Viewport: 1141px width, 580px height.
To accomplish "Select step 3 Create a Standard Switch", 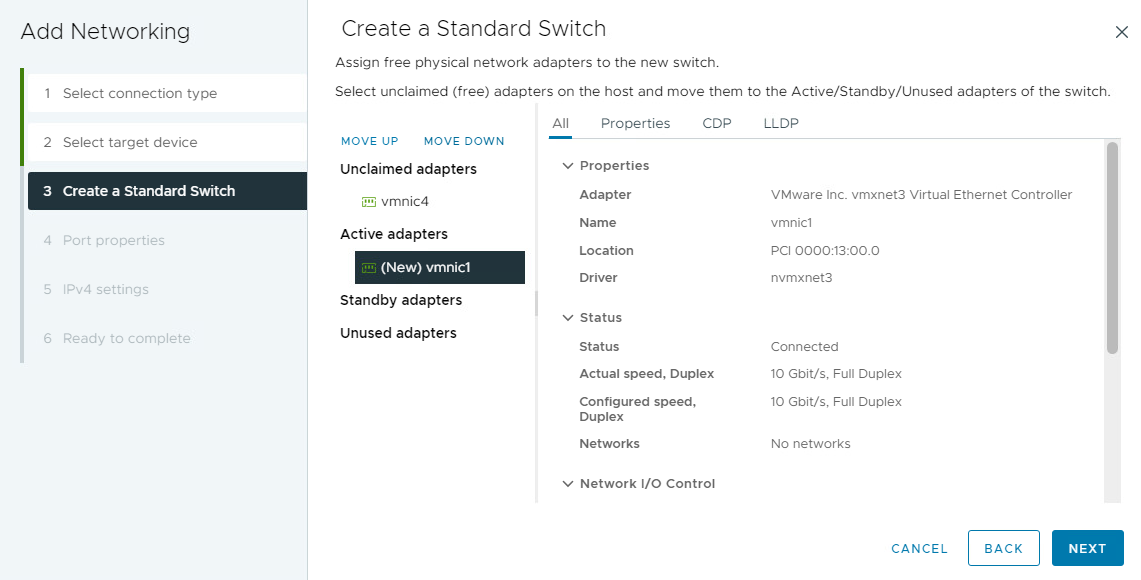I will [167, 191].
